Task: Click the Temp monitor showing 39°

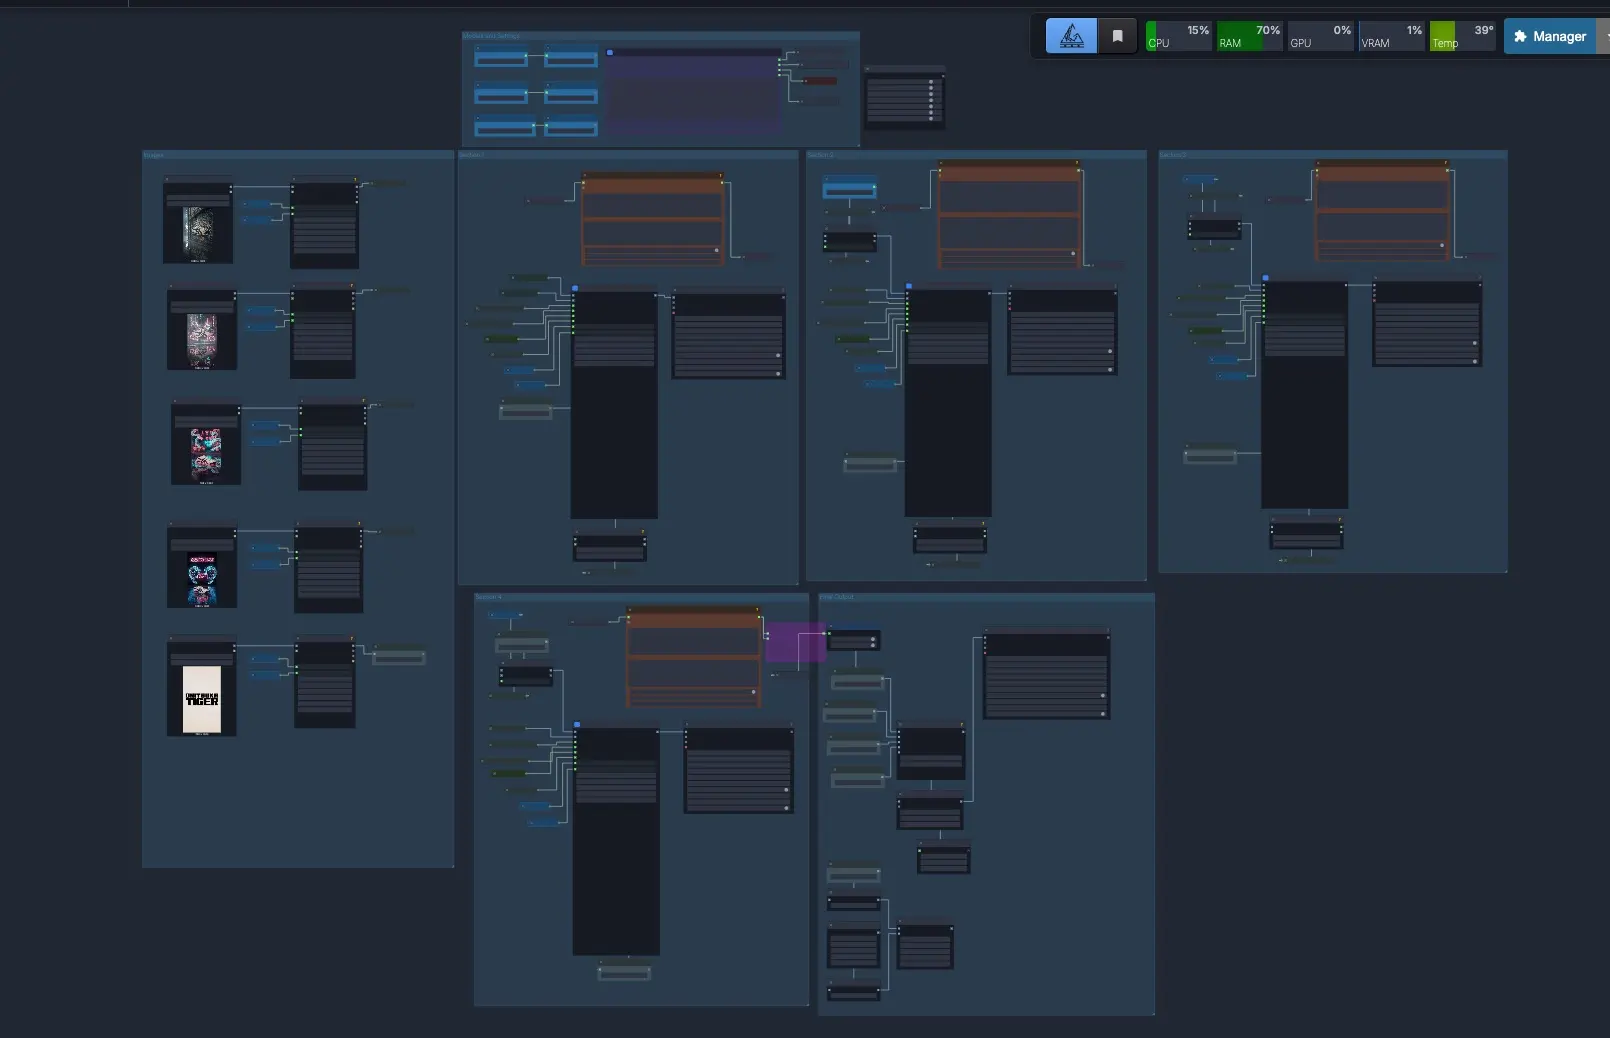Action: point(1462,36)
